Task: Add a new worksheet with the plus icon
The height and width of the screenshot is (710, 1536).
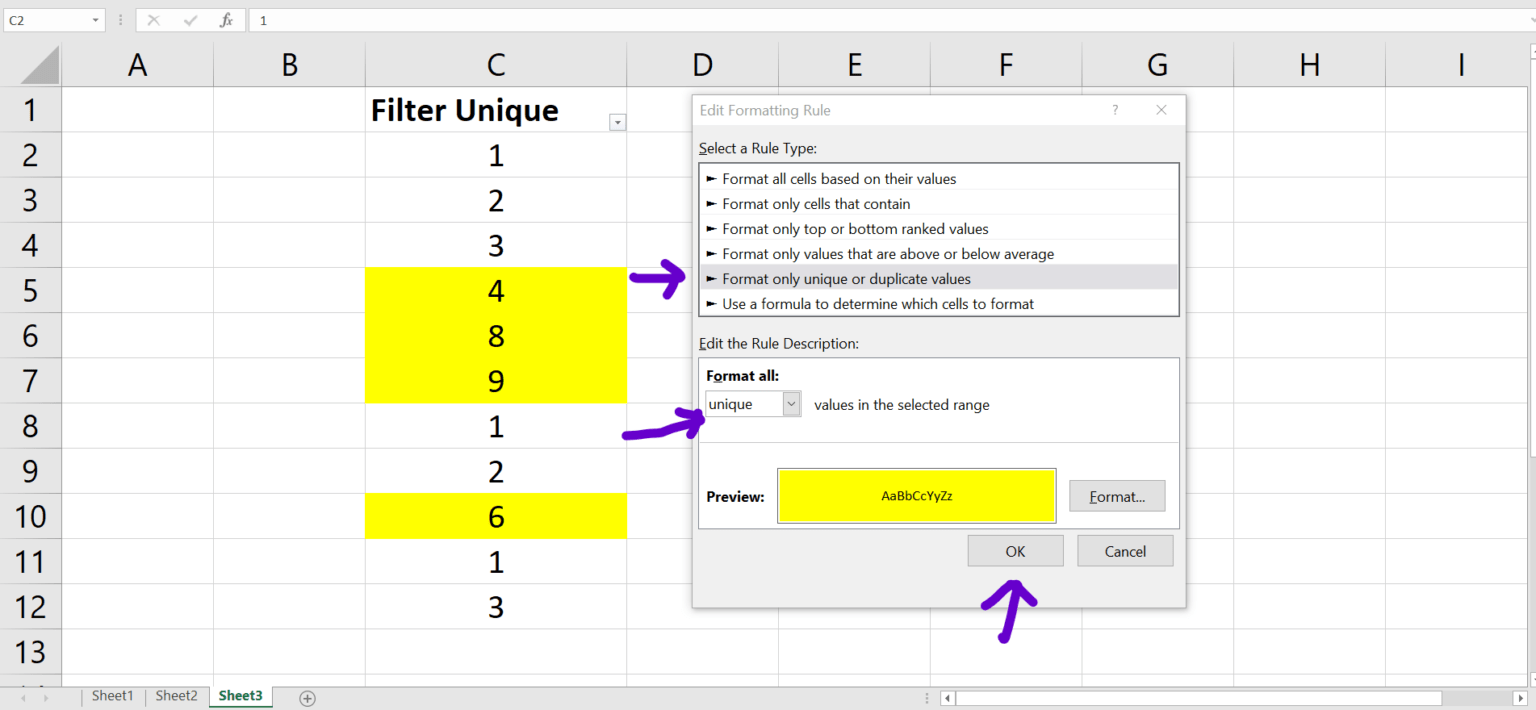Action: click(x=308, y=697)
